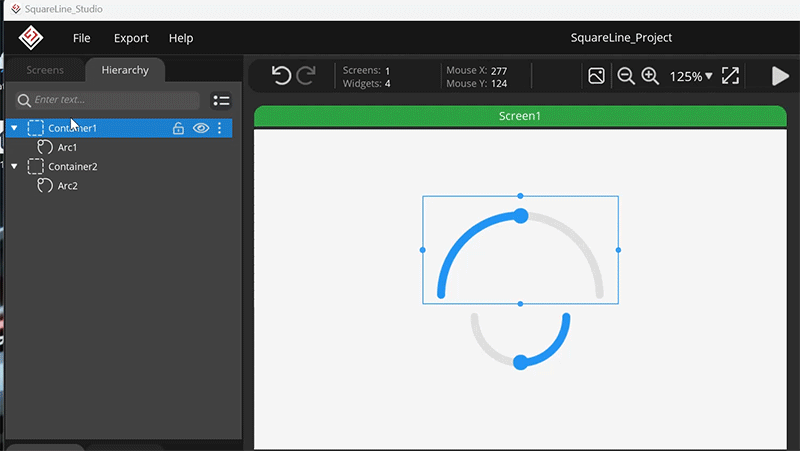The image size is (800, 451).
Task: Open the 125% zoom level dropdown
Action: (x=691, y=76)
